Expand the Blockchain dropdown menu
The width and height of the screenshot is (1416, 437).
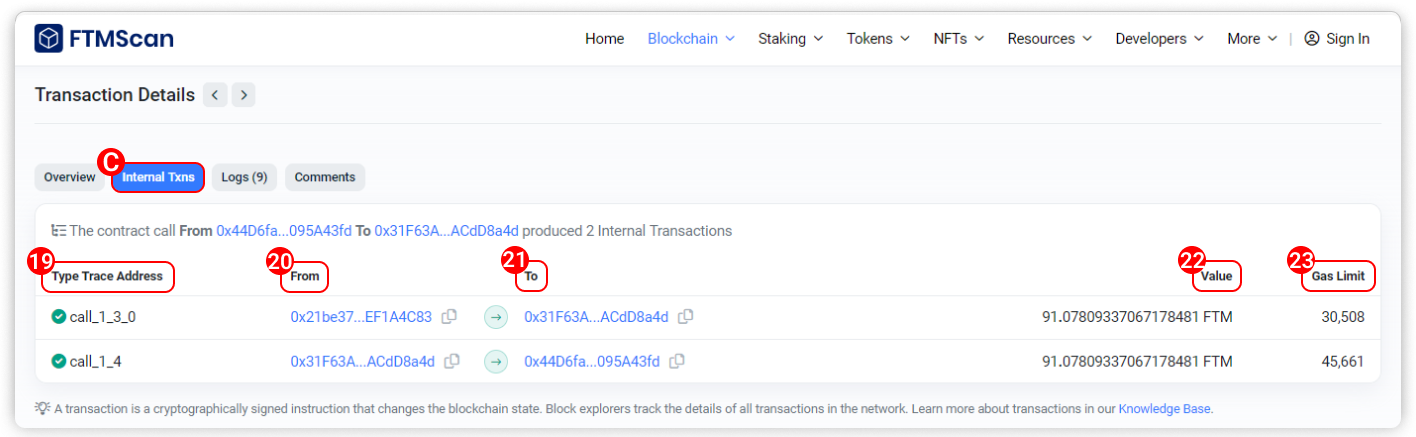(x=691, y=39)
